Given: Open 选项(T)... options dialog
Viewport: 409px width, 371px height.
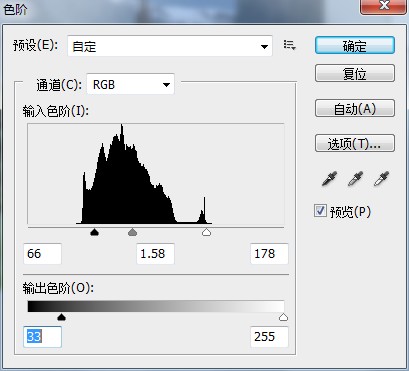Looking at the screenshot, I should [x=355, y=143].
